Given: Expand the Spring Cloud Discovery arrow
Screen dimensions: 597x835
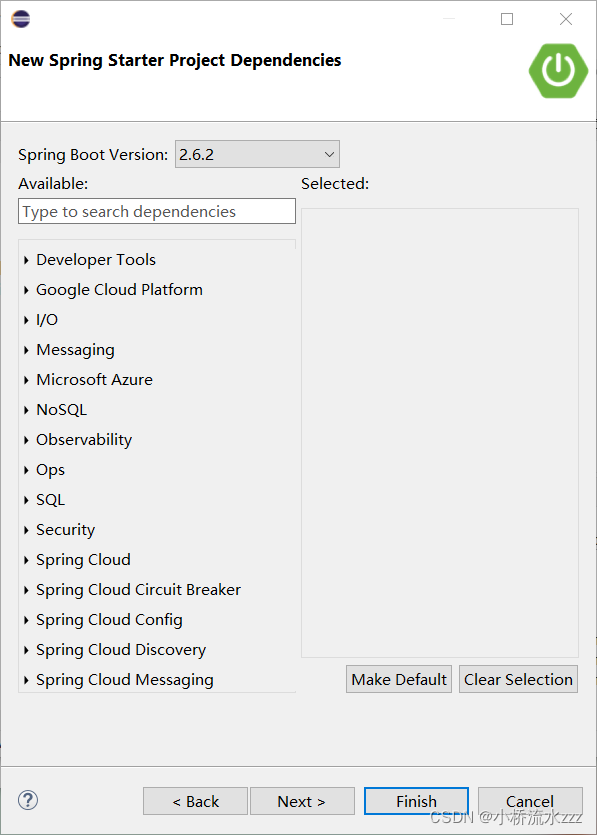Looking at the screenshot, I should coord(26,650).
